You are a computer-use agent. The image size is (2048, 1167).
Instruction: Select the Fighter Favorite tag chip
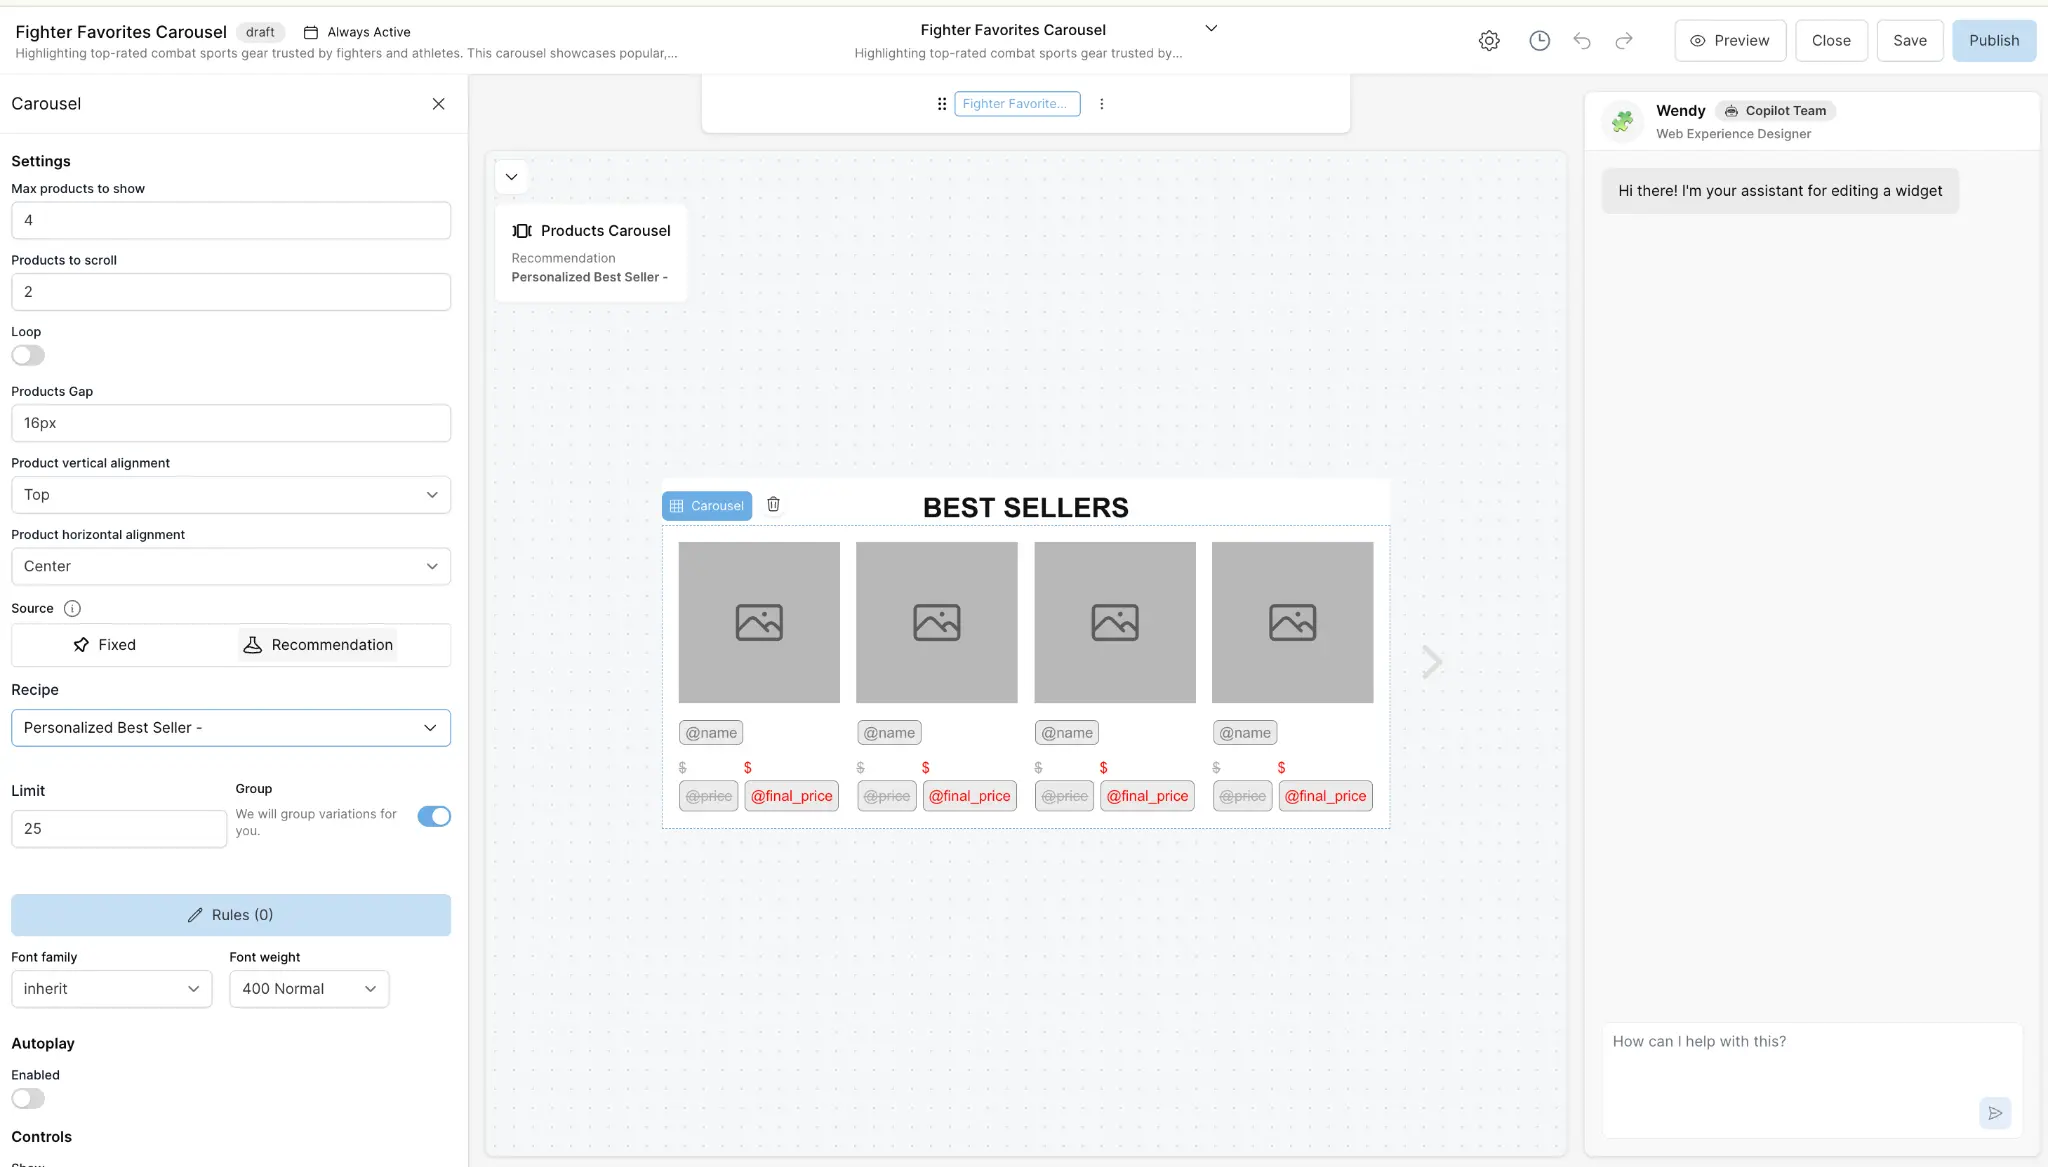coord(1017,104)
